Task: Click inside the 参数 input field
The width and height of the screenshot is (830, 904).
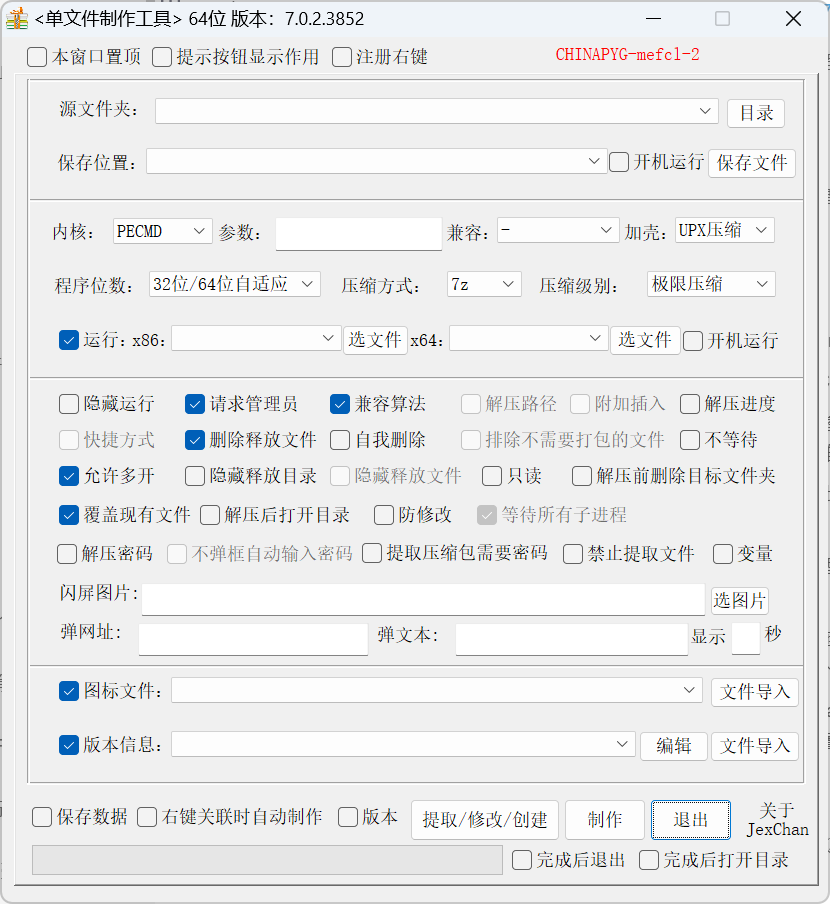Action: click(358, 233)
